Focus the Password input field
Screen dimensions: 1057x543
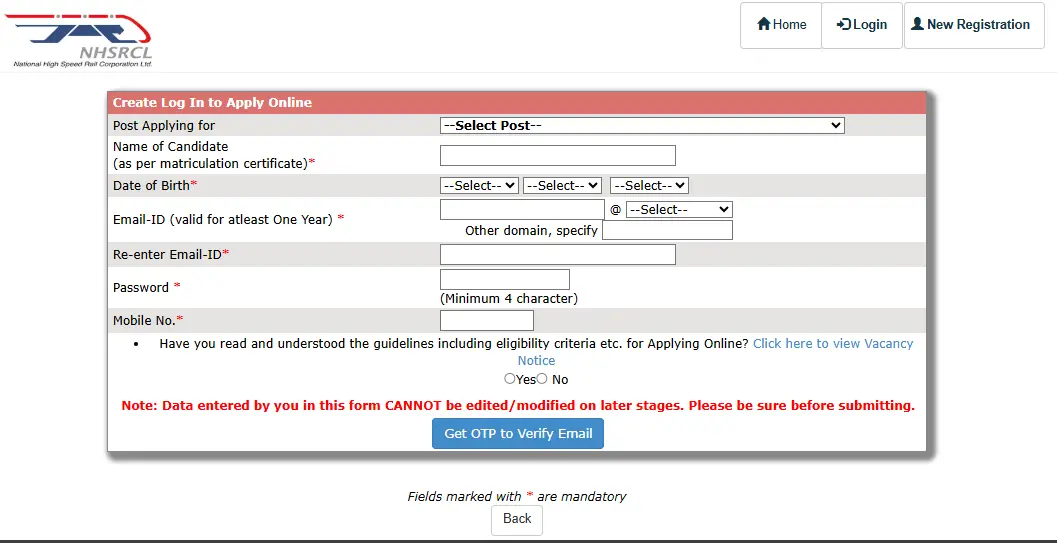point(505,280)
